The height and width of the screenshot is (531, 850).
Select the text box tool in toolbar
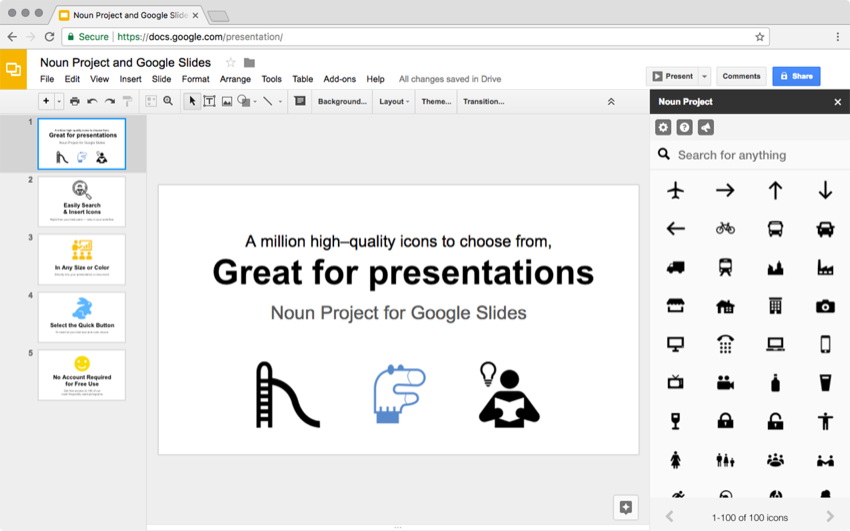point(209,101)
